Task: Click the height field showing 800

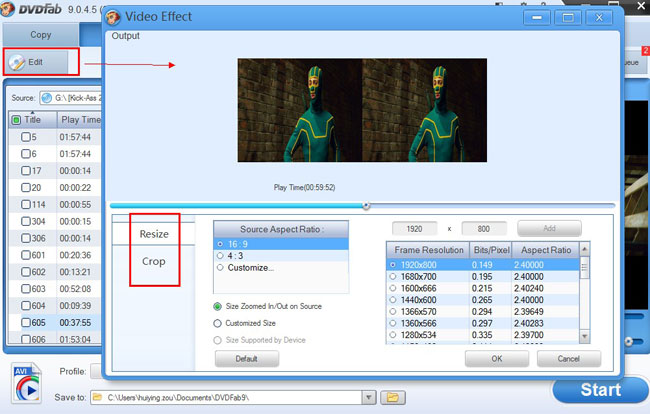Action: click(484, 229)
